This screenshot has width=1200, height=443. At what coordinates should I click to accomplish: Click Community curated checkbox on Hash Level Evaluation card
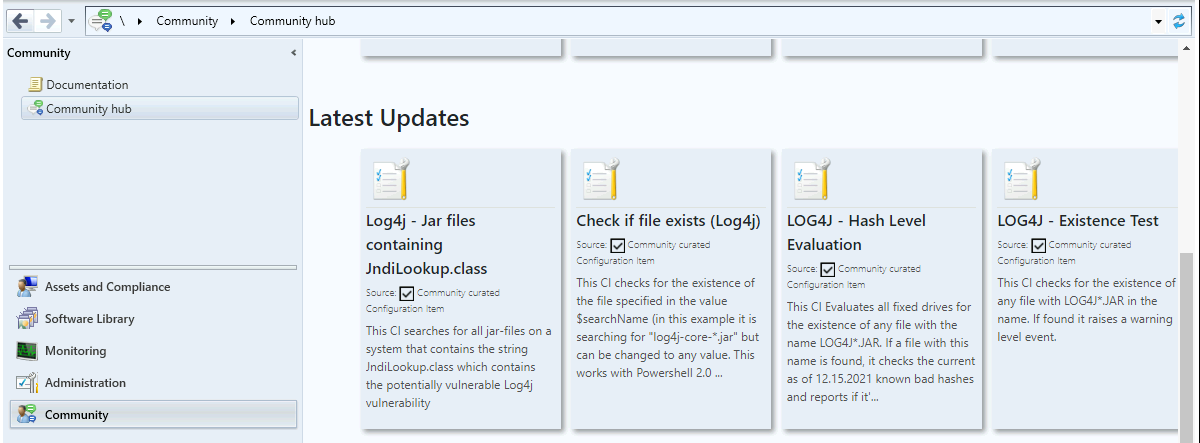[x=828, y=269]
